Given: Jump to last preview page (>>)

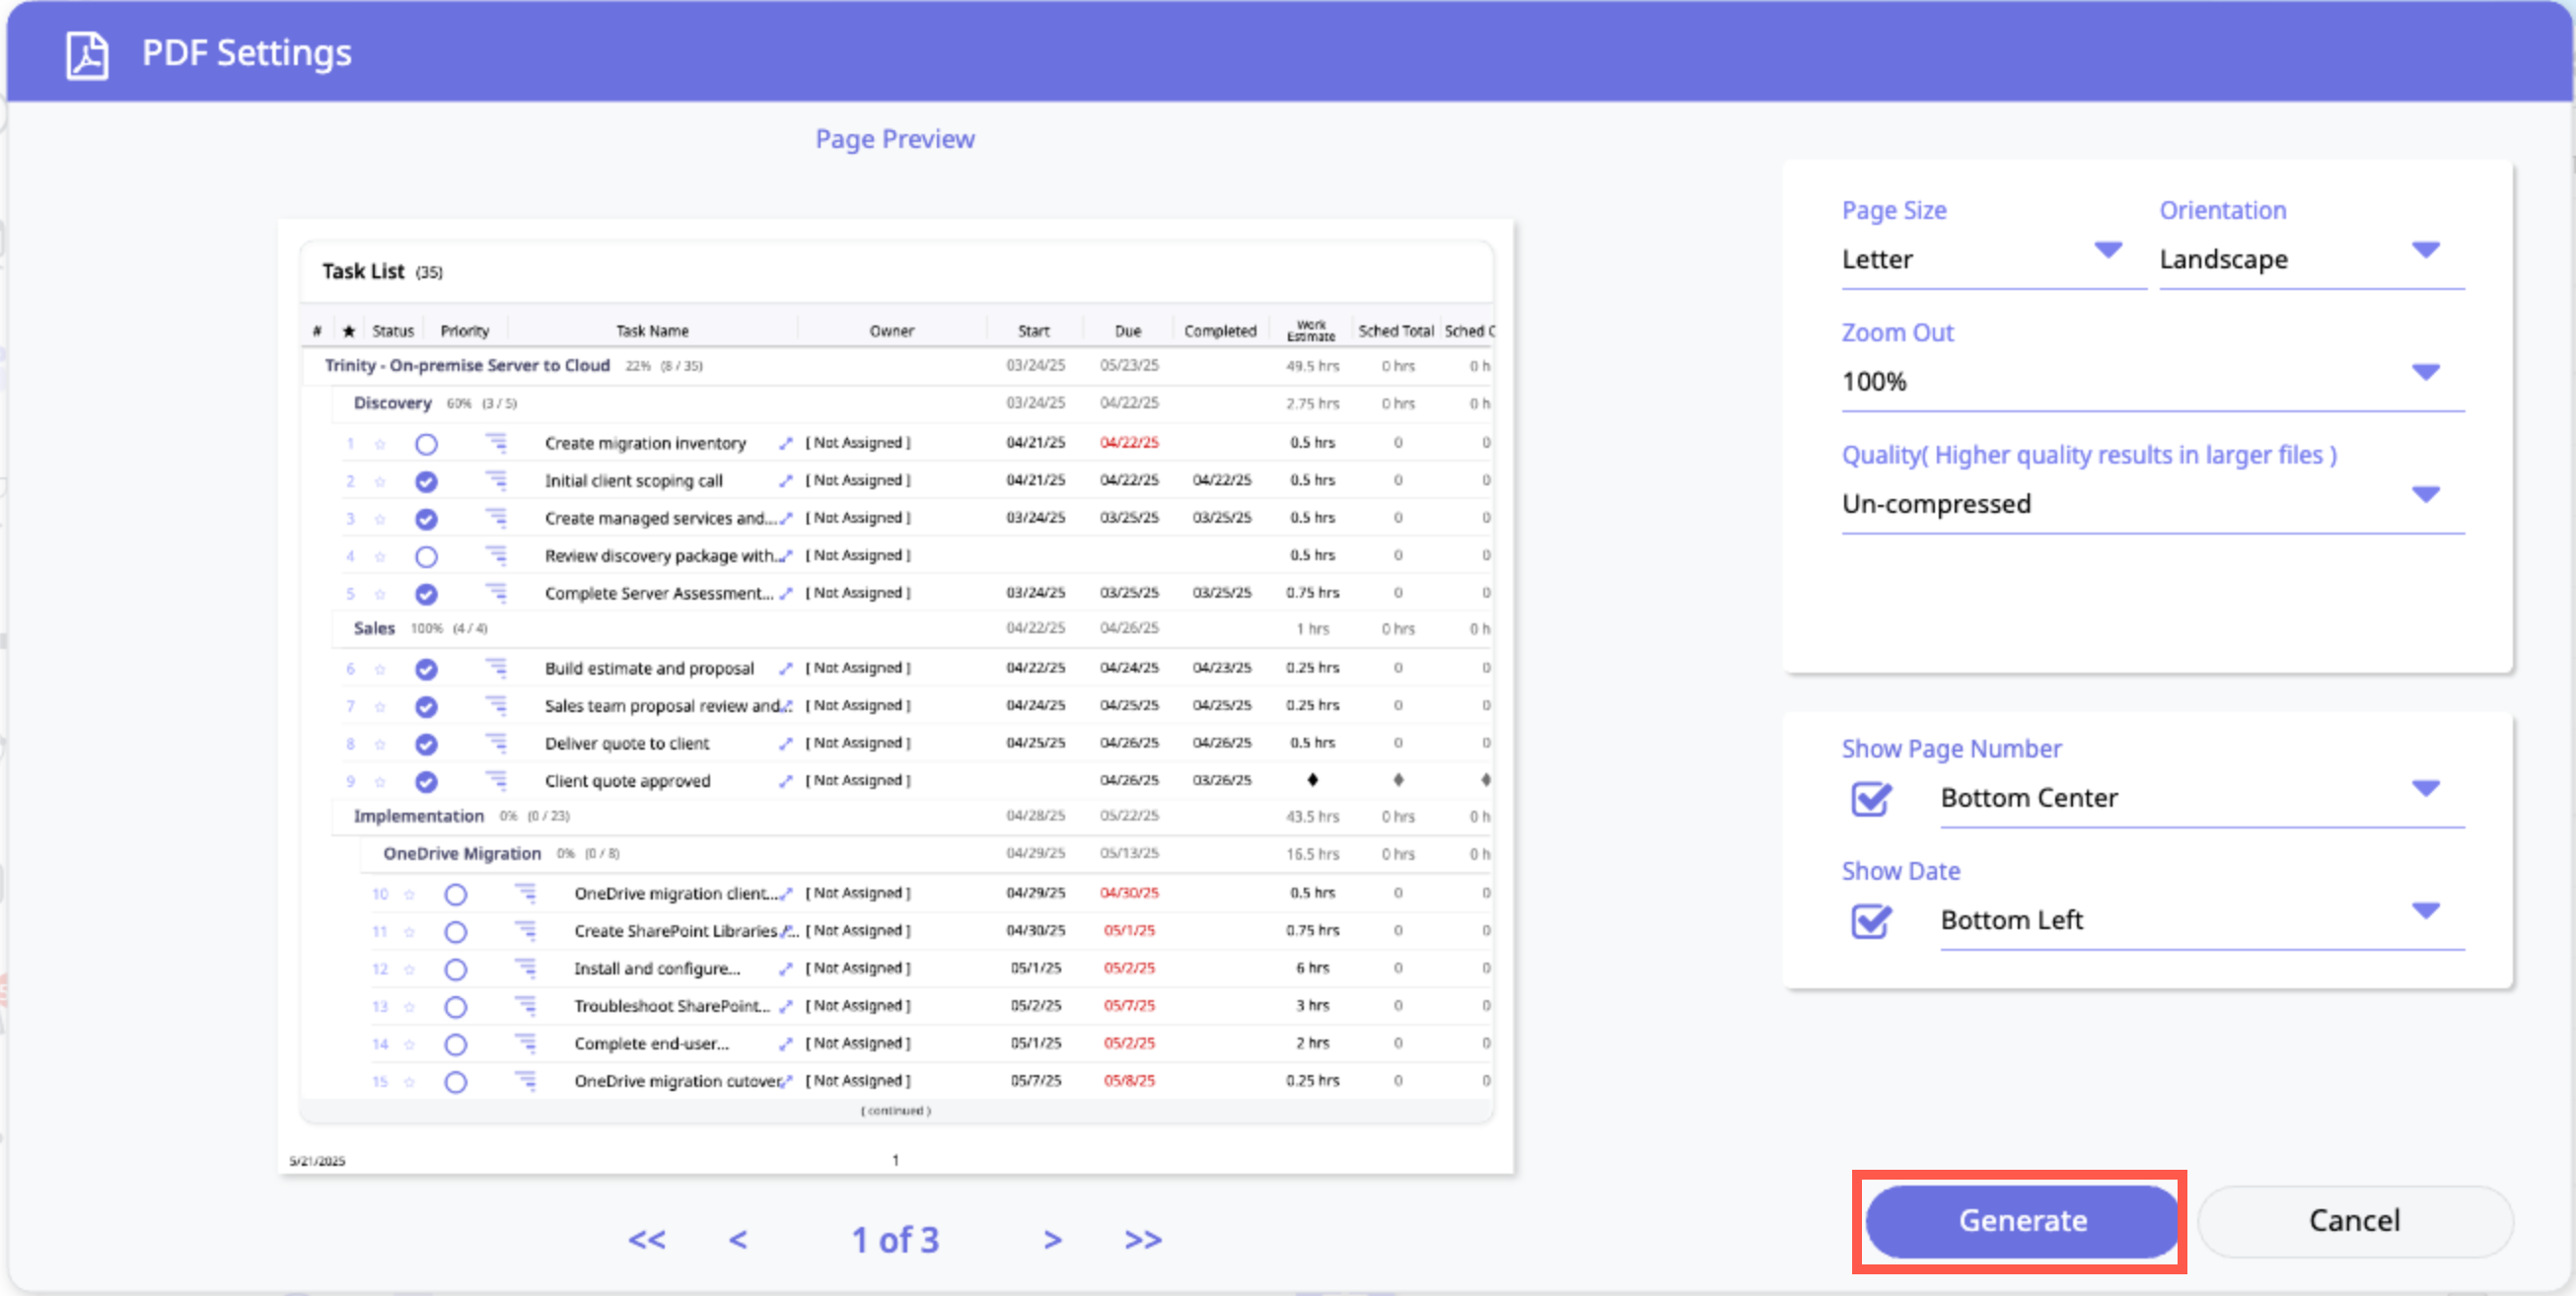Looking at the screenshot, I should click(x=1142, y=1240).
